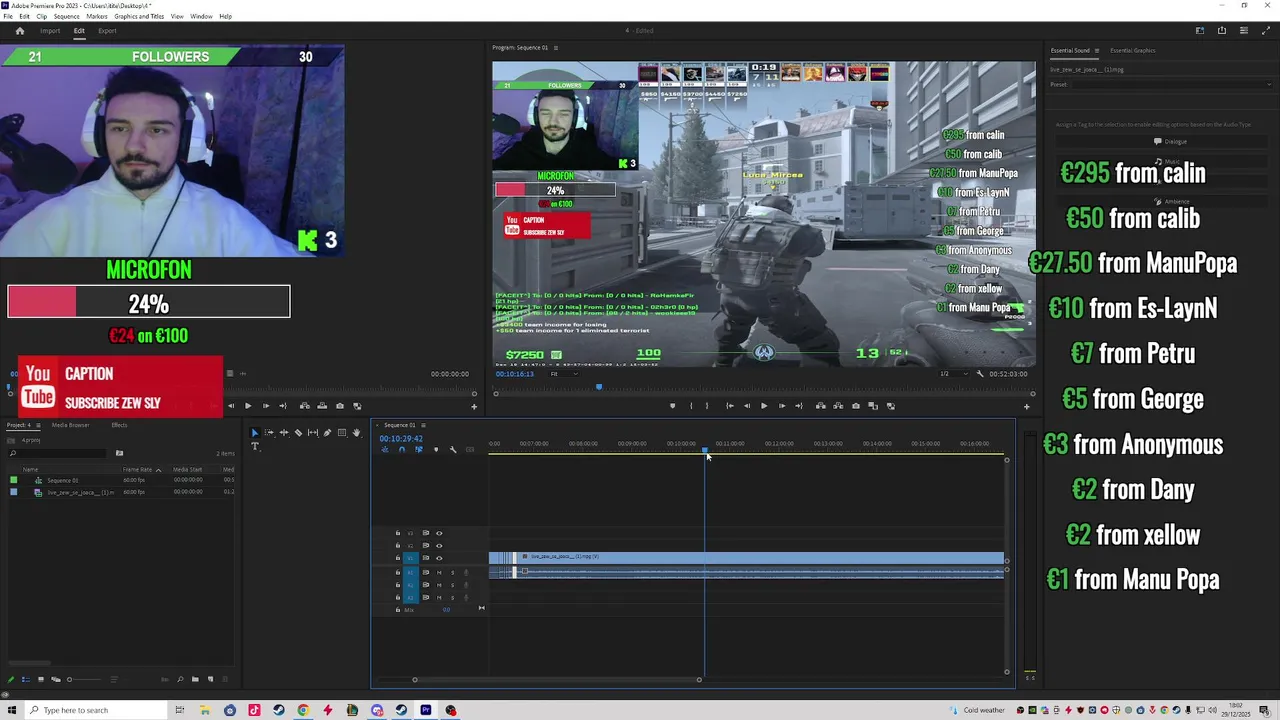Step forward one frame in Program monitor
The width and height of the screenshot is (1280, 720).
782,406
